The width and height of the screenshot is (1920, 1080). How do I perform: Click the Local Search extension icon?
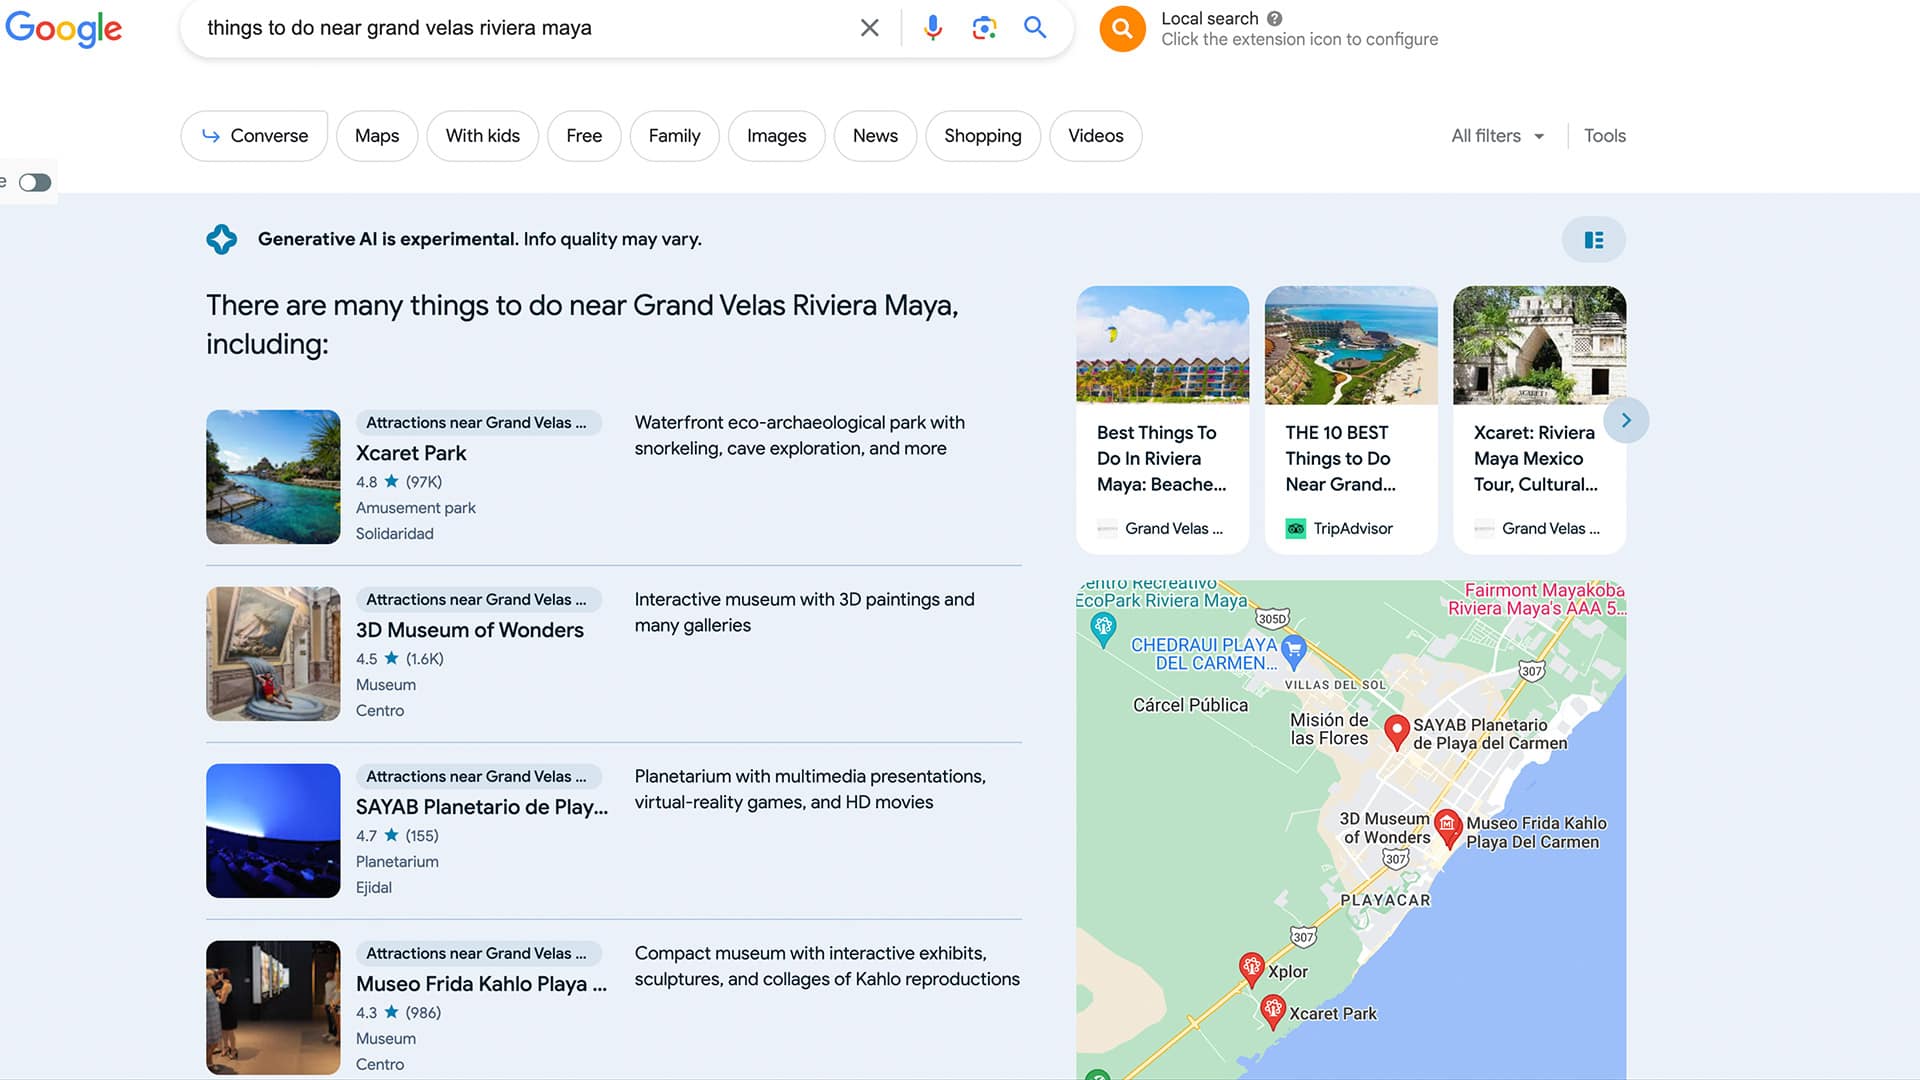(1122, 28)
